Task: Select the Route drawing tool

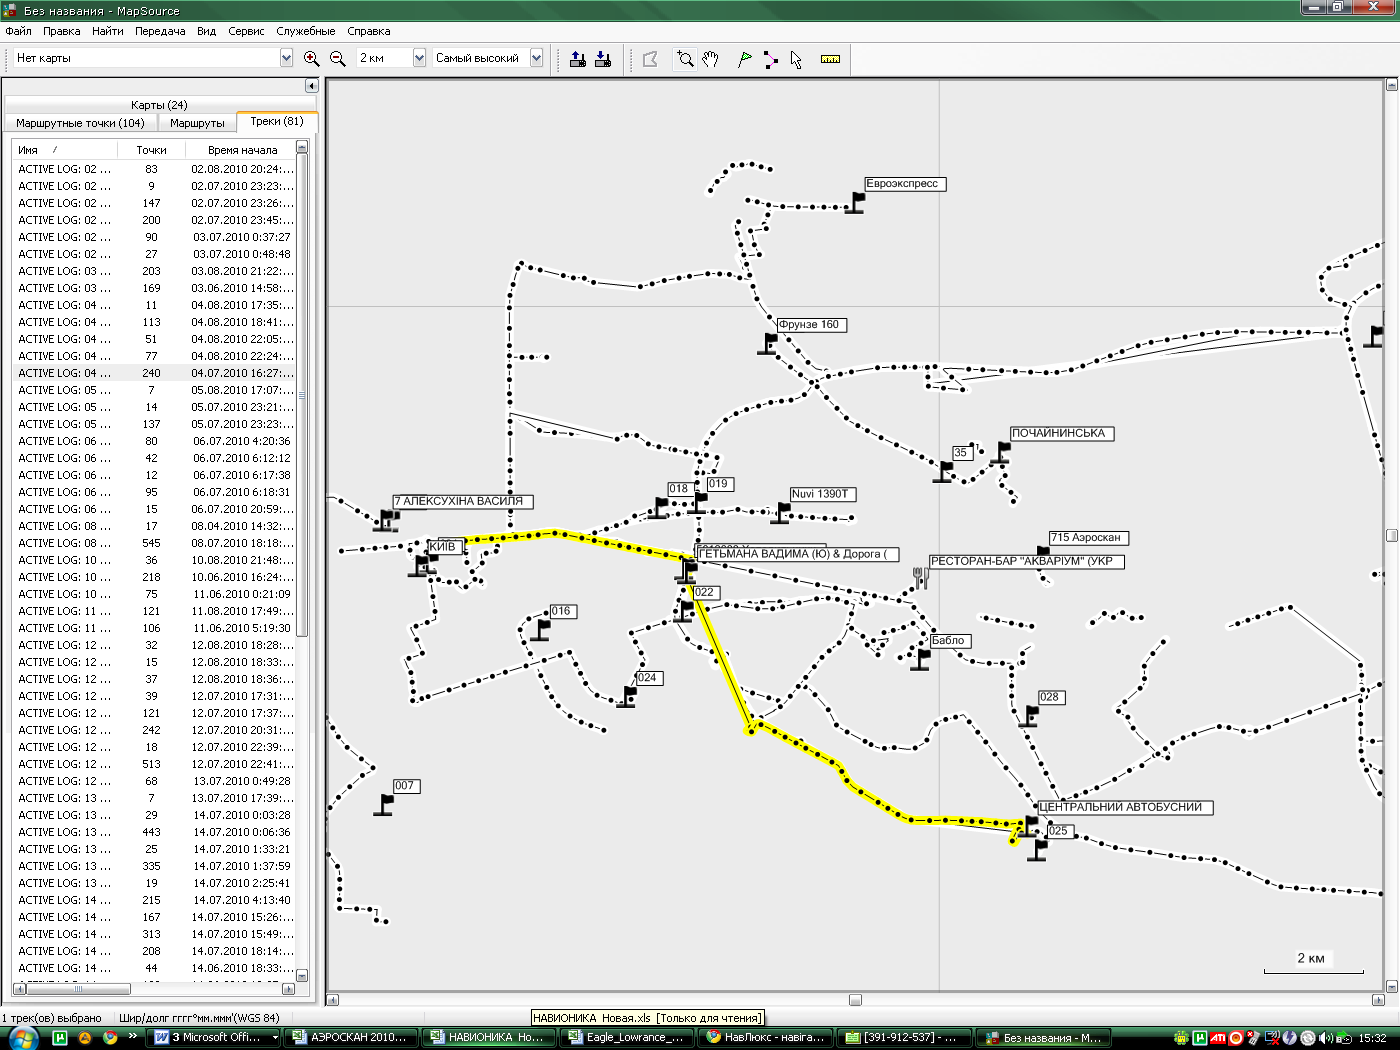Action: click(x=770, y=59)
